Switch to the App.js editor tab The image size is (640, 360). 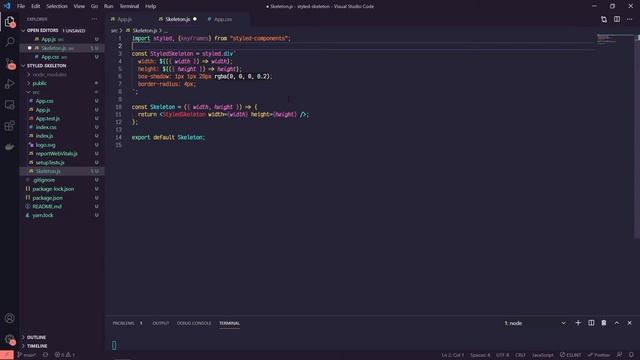(124, 19)
